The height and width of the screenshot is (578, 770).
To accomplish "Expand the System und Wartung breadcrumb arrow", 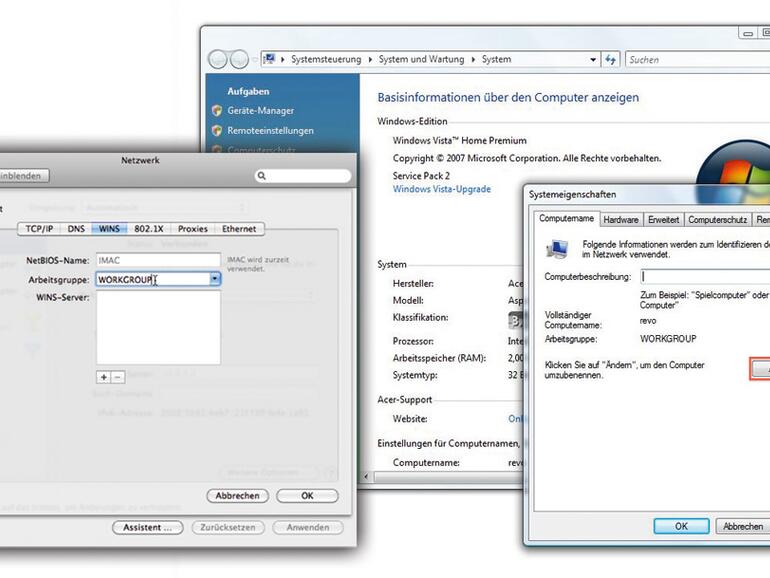I will (473, 59).
